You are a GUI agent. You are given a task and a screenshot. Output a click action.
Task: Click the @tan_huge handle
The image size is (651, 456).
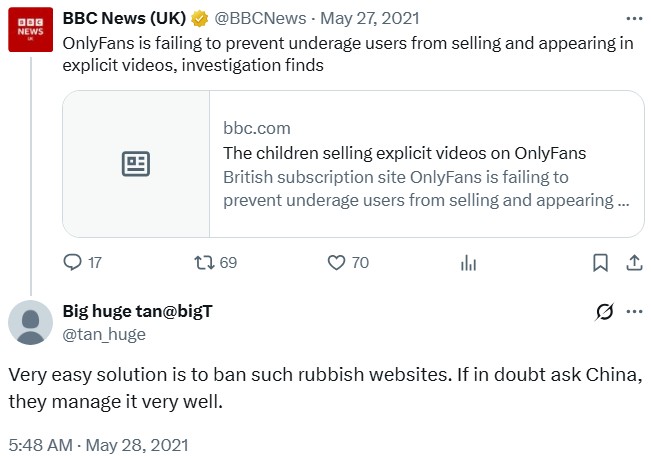pos(104,334)
